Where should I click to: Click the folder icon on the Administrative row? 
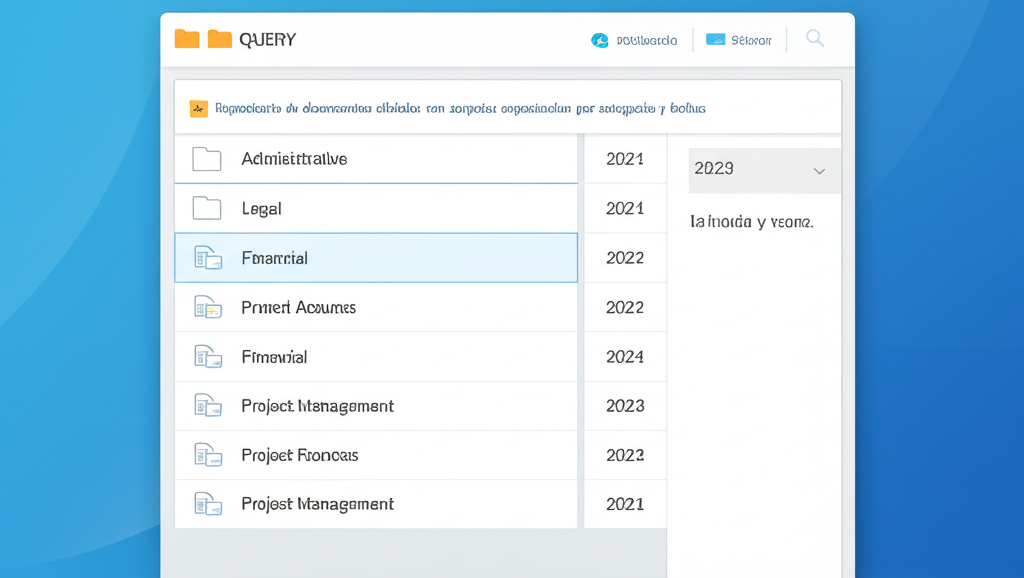pyautogui.click(x=207, y=159)
